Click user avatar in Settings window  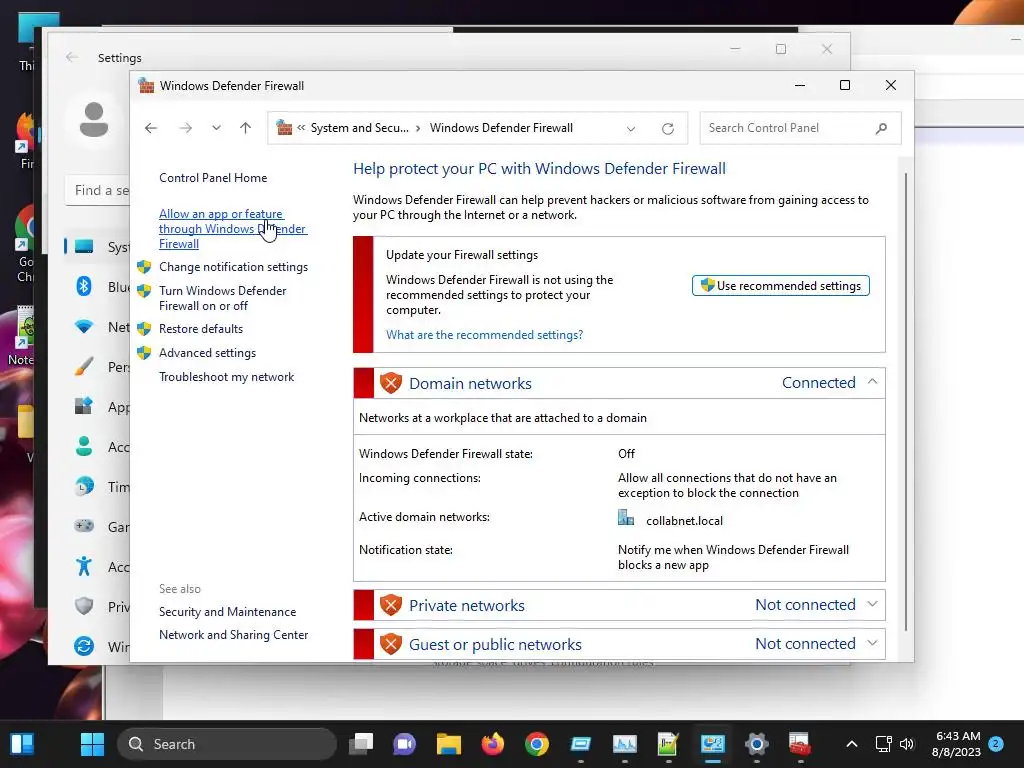pos(94,120)
